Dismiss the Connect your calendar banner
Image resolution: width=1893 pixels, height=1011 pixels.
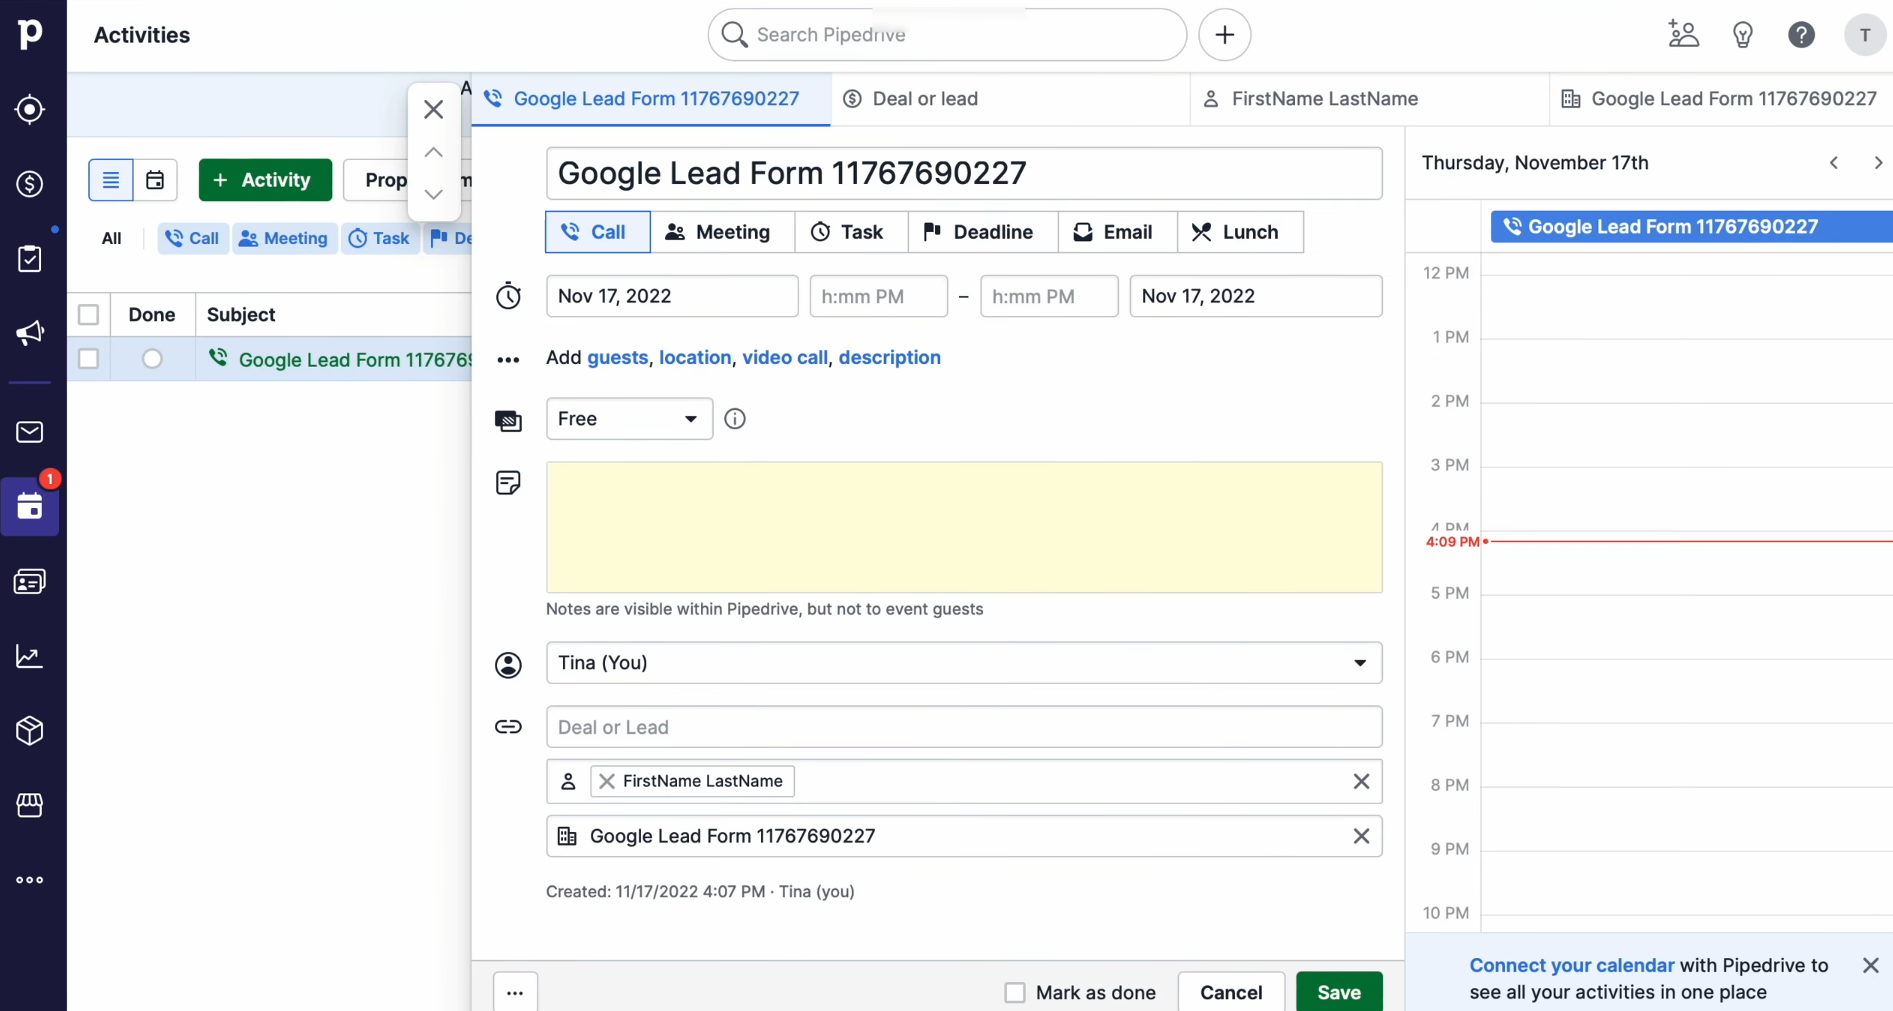point(1871,965)
